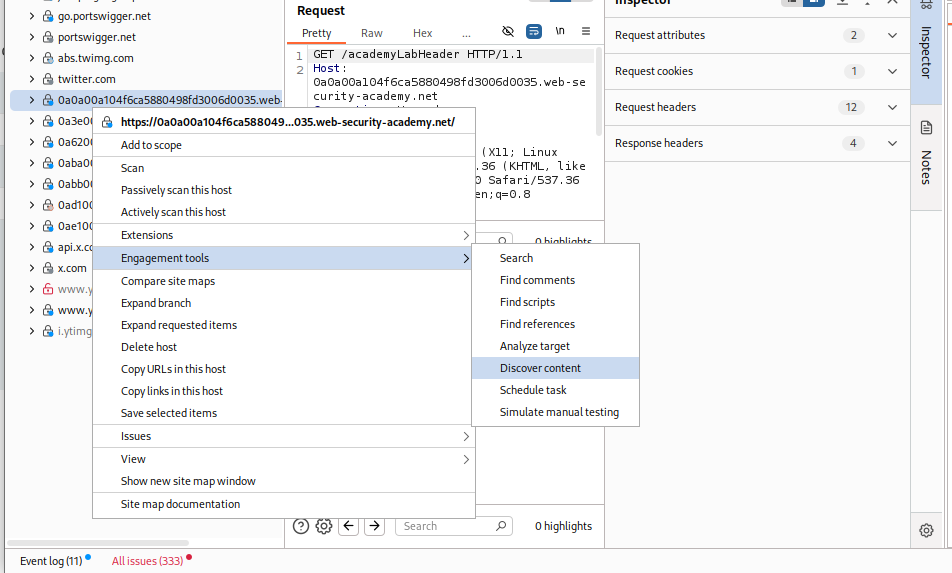
Task: Click help question-mark icon by search
Action: (300, 526)
